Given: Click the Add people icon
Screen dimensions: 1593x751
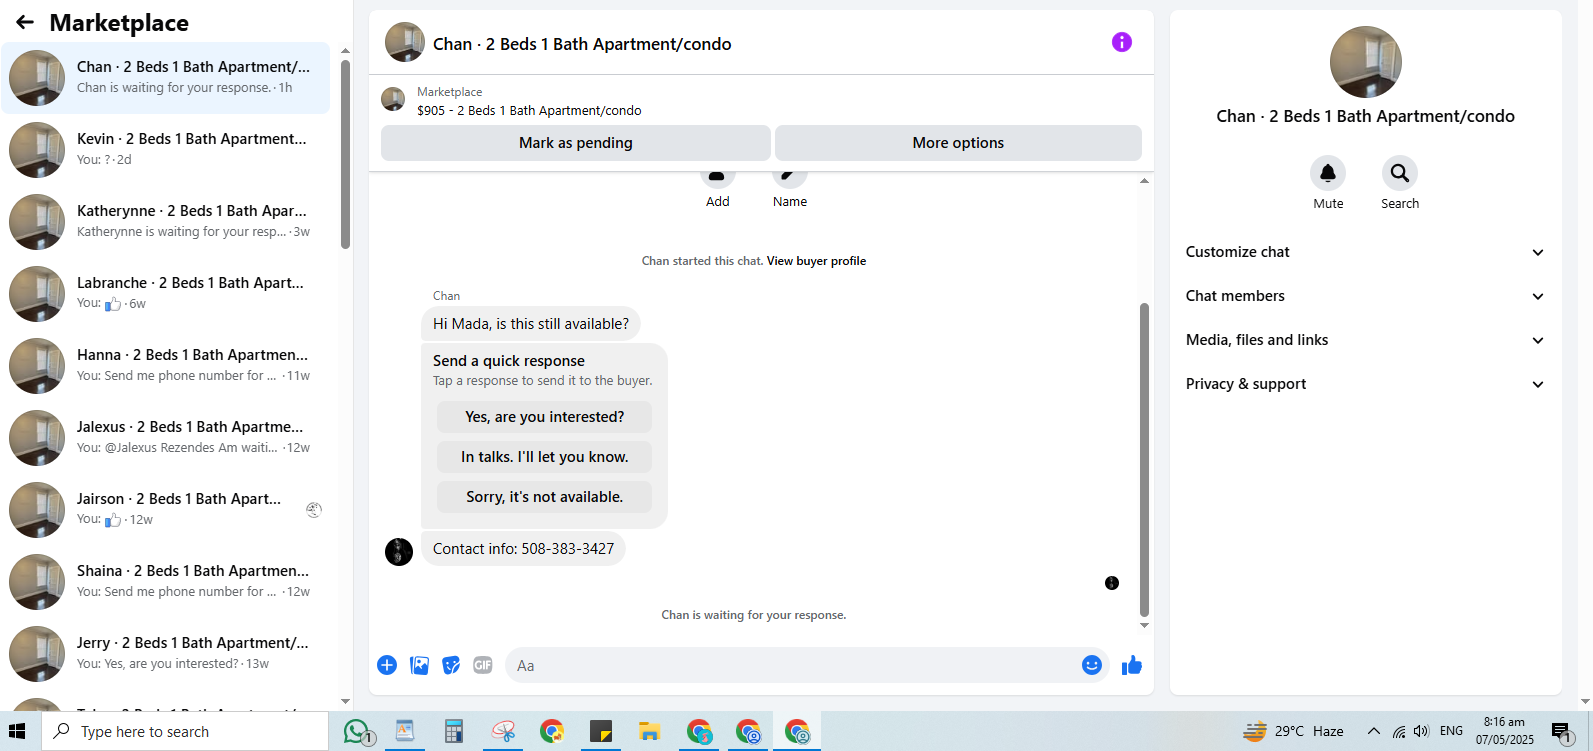Looking at the screenshot, I should [718, 176].
